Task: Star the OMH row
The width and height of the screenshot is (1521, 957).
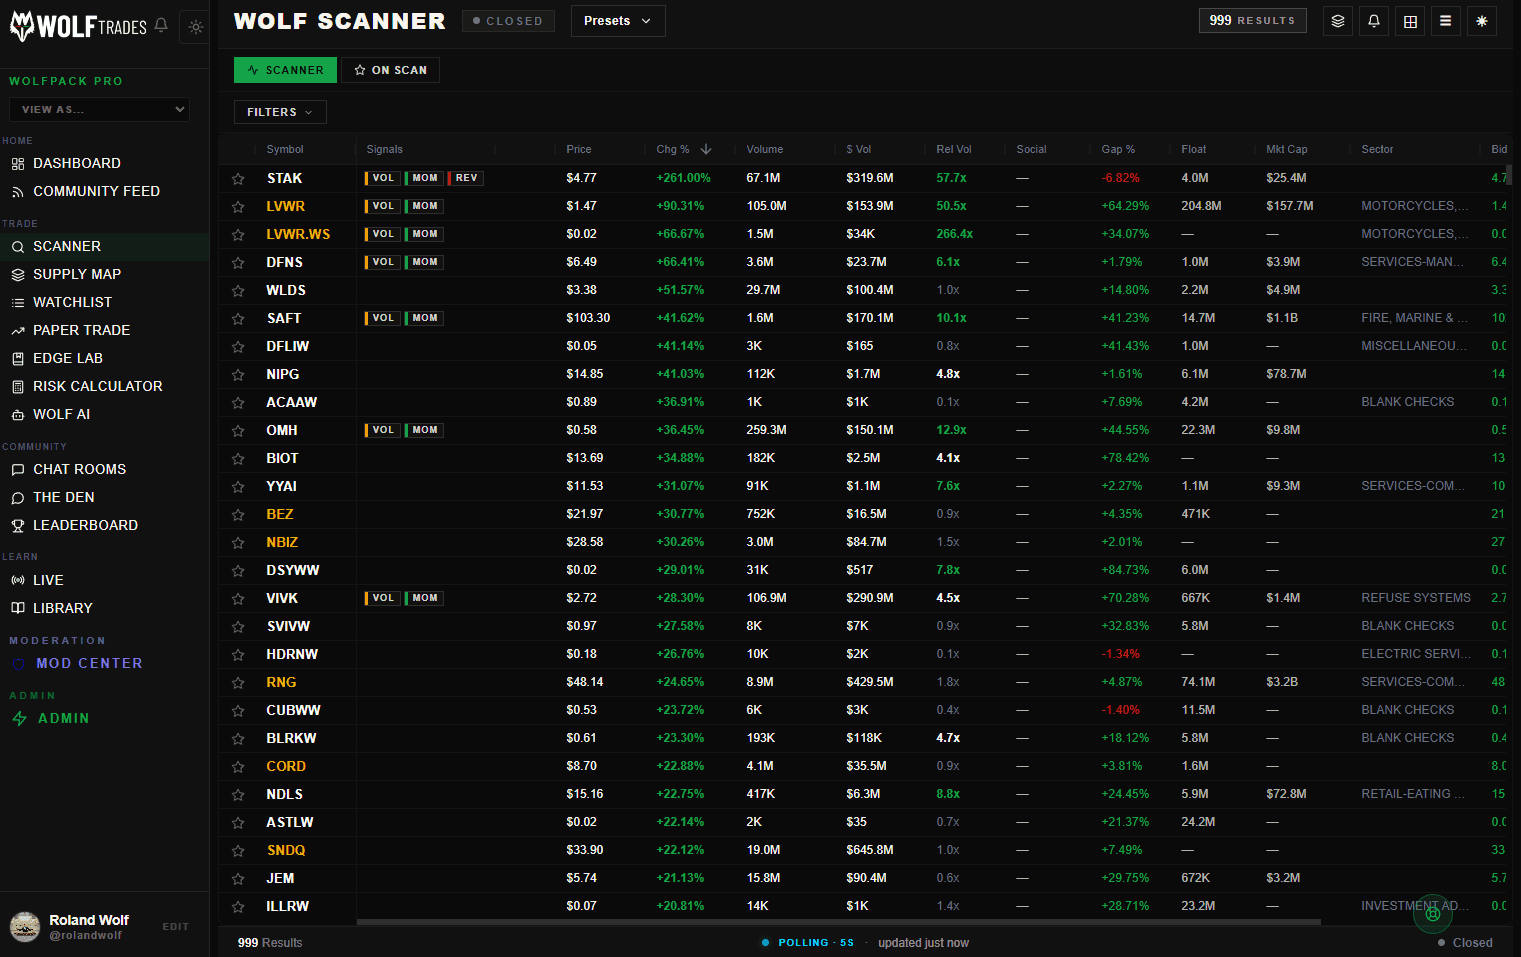Action: click(x=238, y=431)
